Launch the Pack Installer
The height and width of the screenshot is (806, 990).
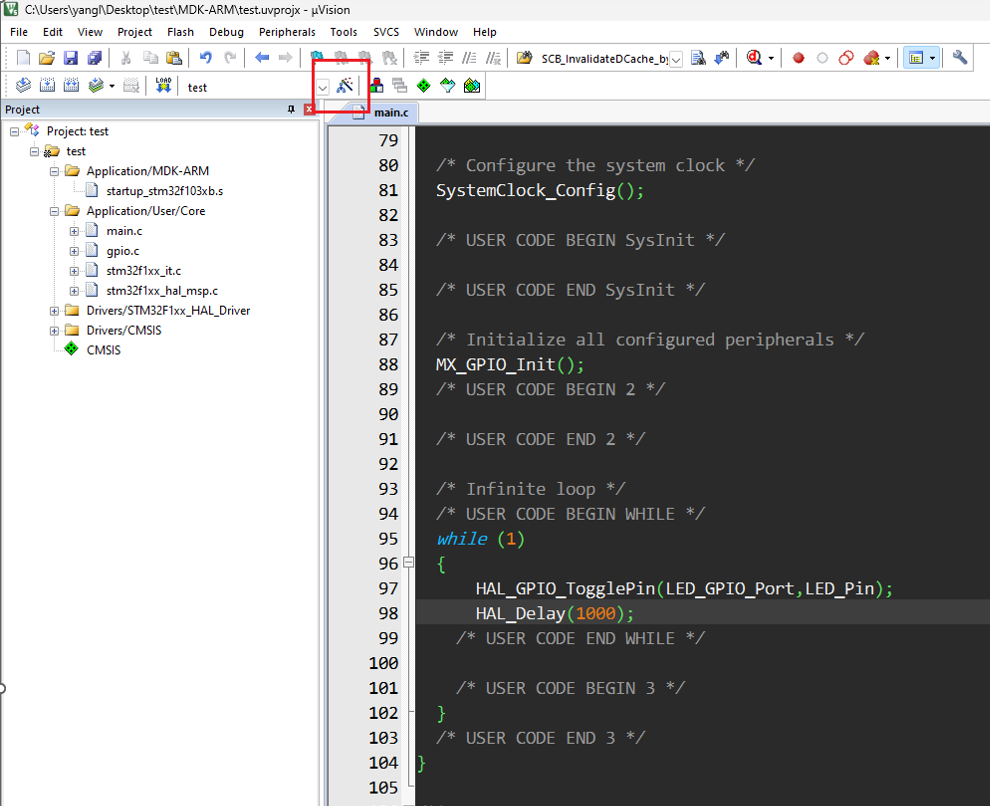coord(472,86)
